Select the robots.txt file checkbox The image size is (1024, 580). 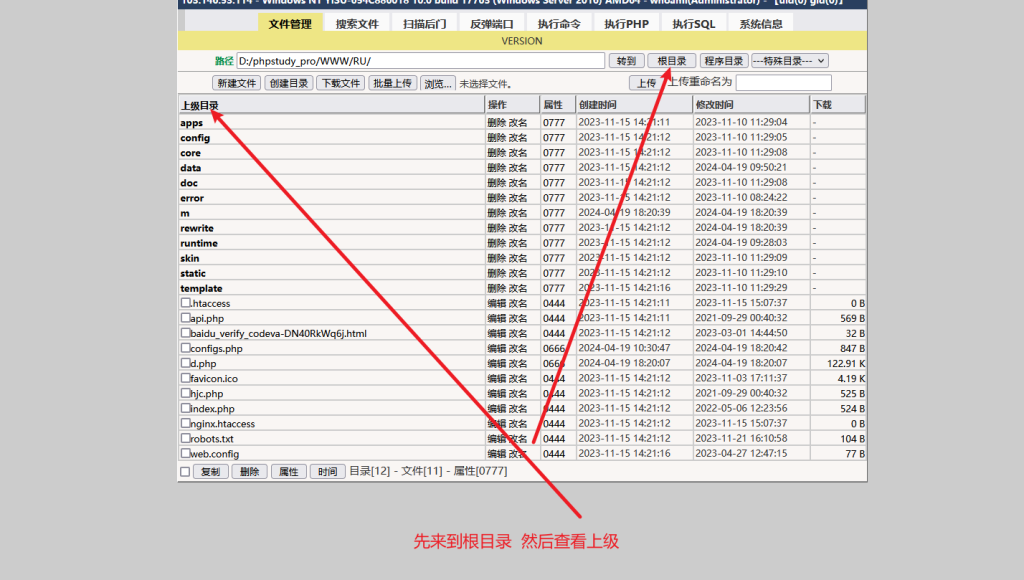(x=185, y=438)
